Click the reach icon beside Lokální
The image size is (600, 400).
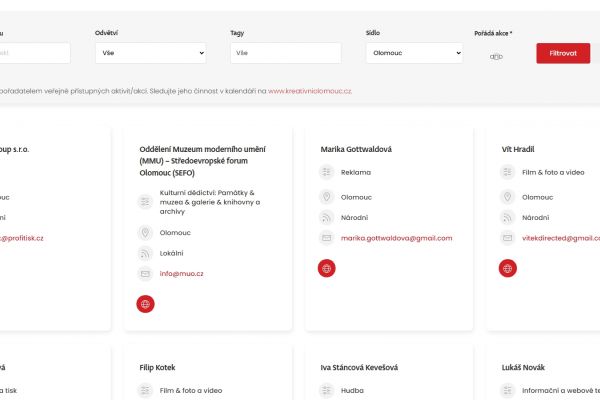point(146,253)
